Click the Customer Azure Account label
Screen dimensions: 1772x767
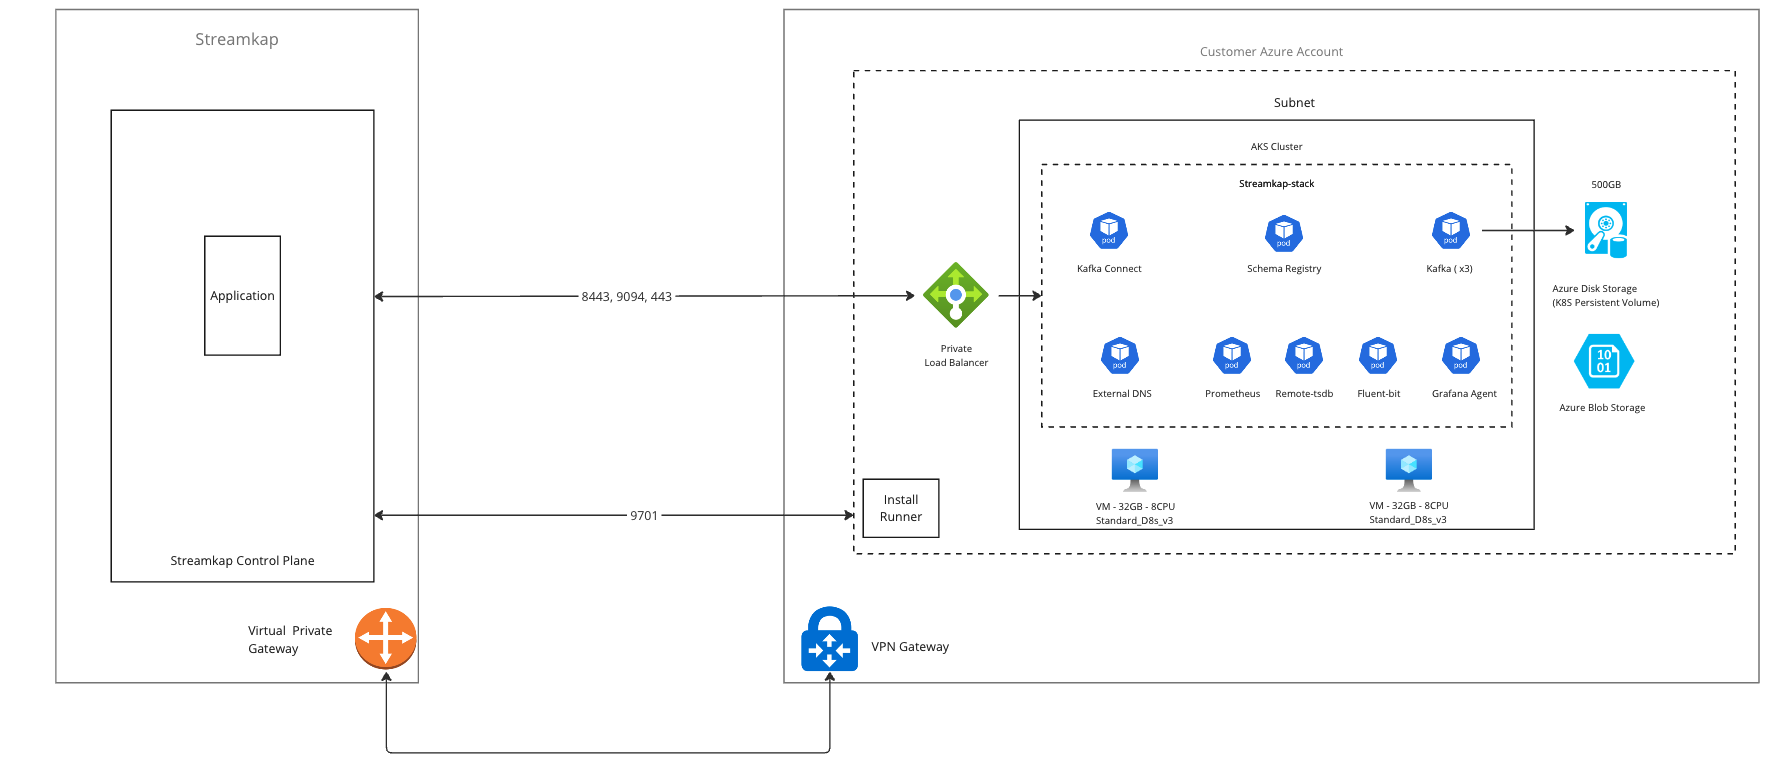point(1271,52)
